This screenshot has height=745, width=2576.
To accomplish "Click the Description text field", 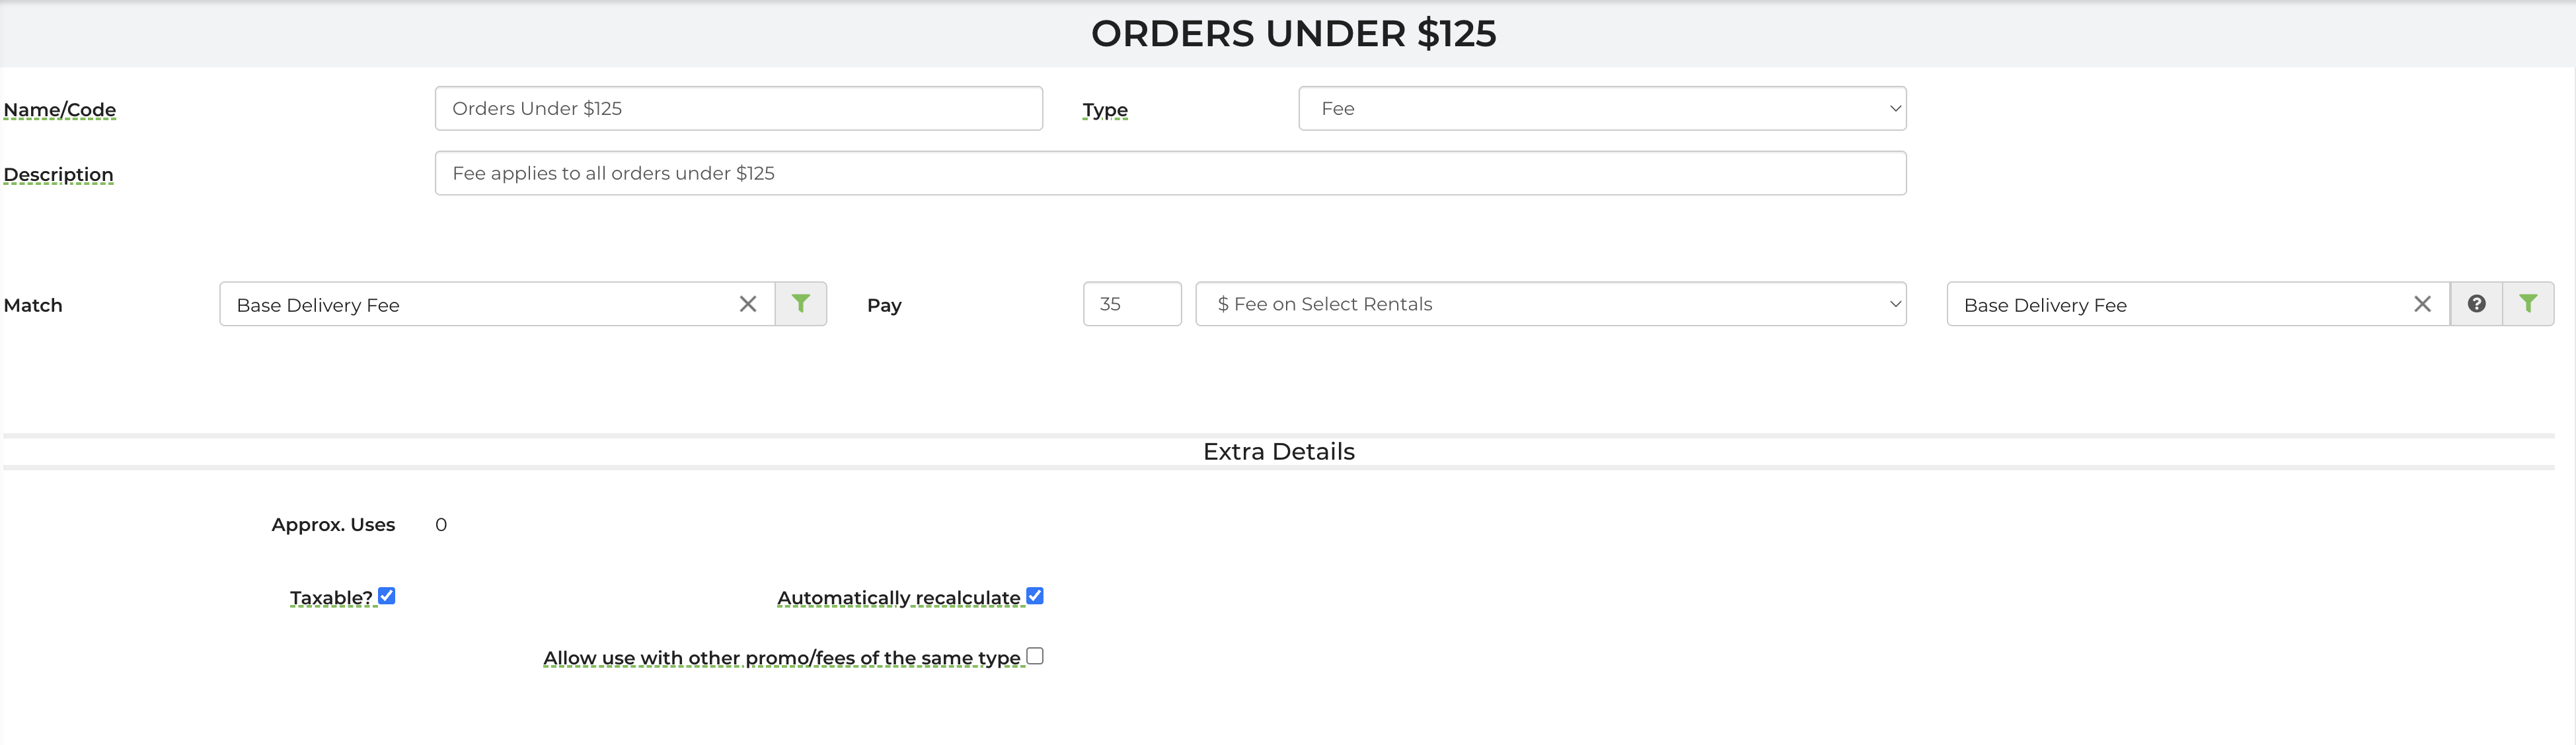I will click(x=1170, y=173).
